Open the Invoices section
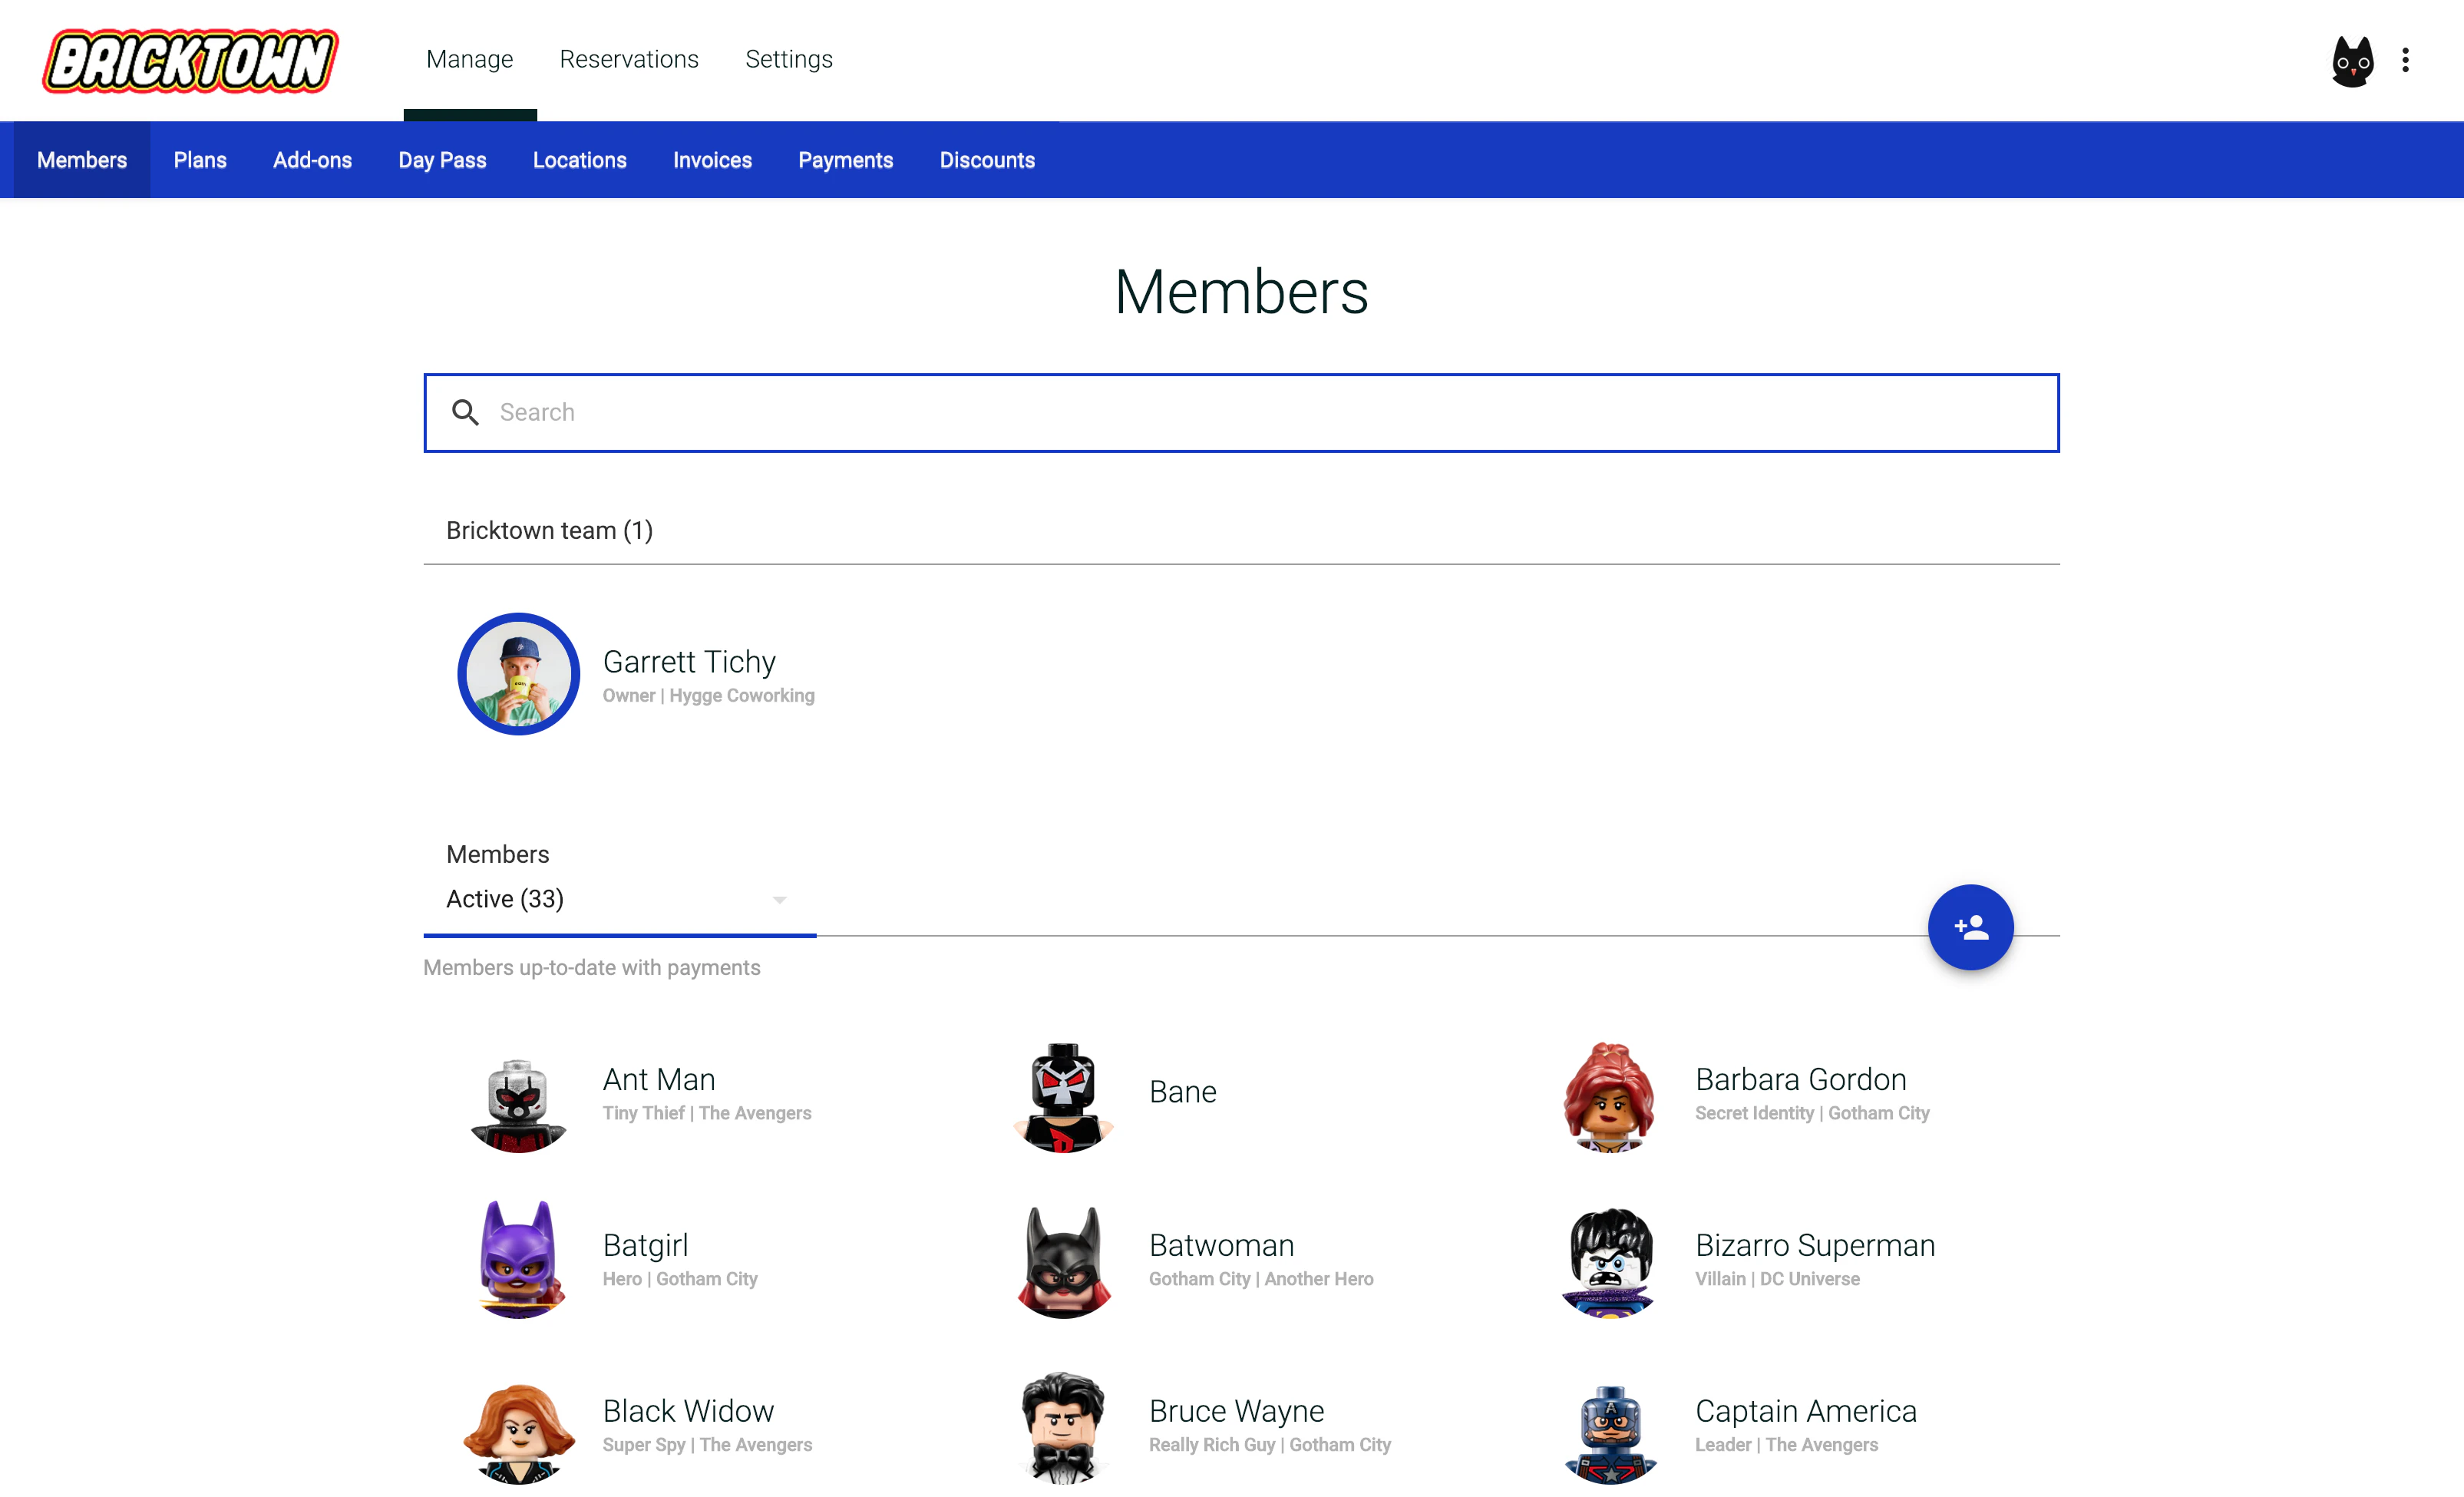This screenshot has height=1497, width=2464. click(711, 160)
